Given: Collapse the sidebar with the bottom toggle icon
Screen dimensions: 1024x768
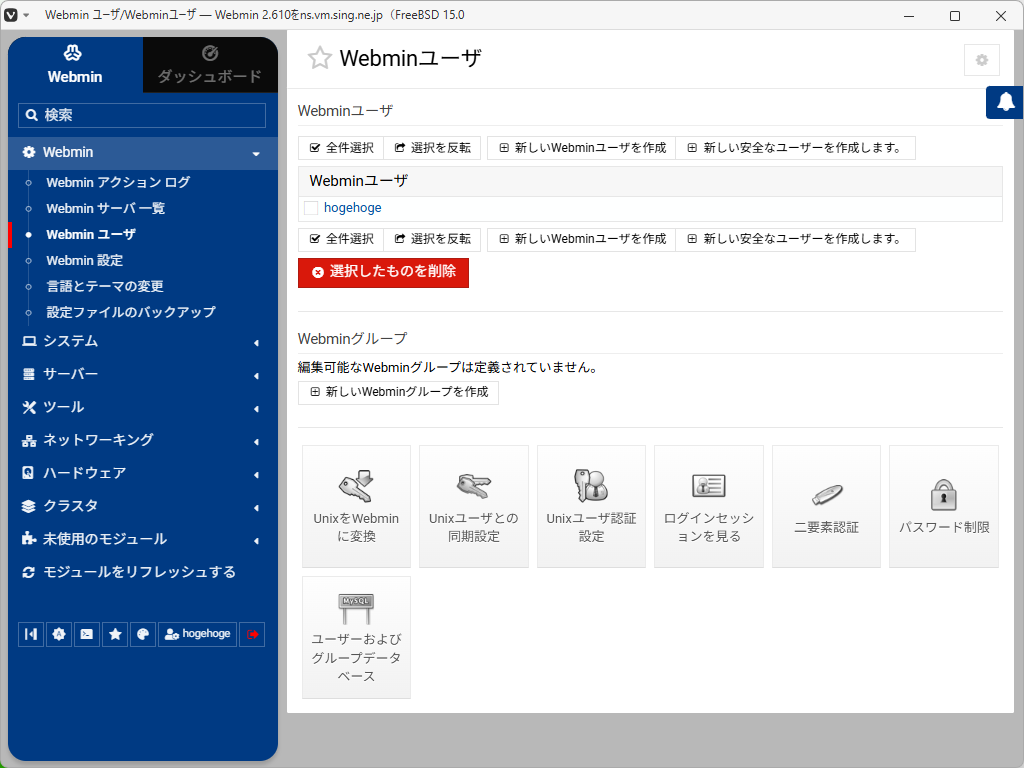Looking at the screenshot, I should 31,634.
